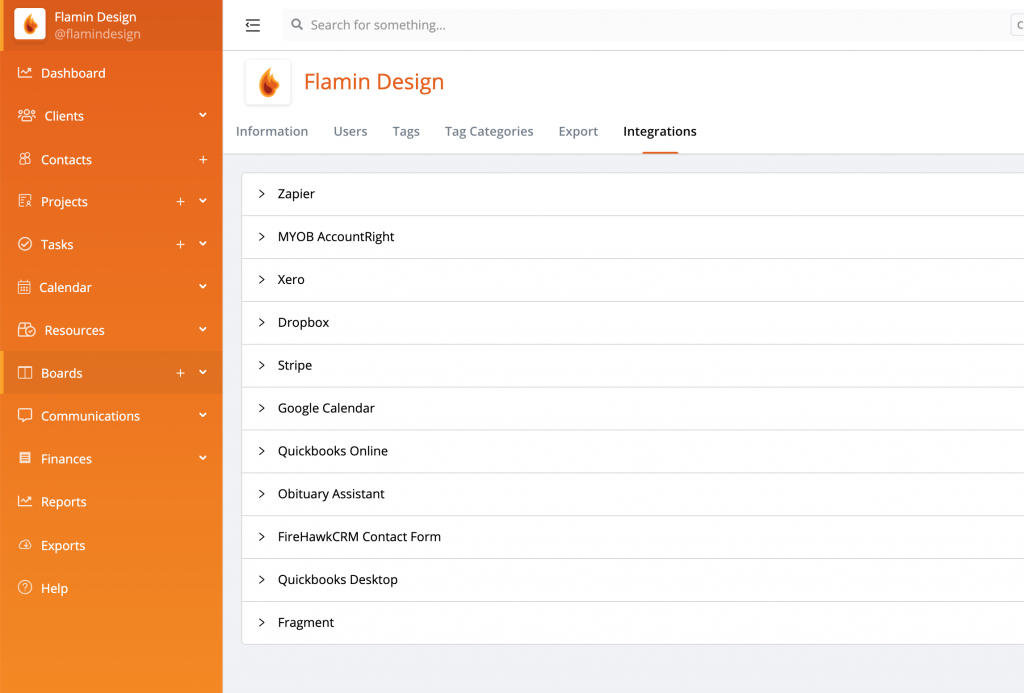Click the Contacts icon in sidebar
Viewport: 1024px width, 693px height.
pos(25,159)
